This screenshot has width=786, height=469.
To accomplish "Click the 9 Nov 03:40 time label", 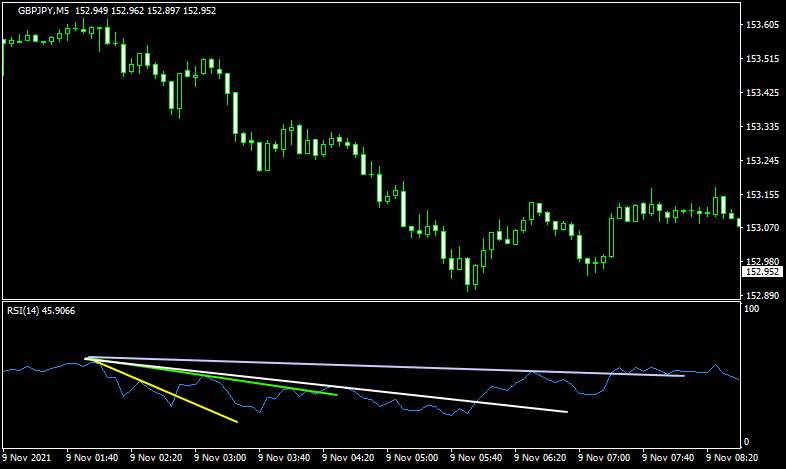I will point(284,457).
